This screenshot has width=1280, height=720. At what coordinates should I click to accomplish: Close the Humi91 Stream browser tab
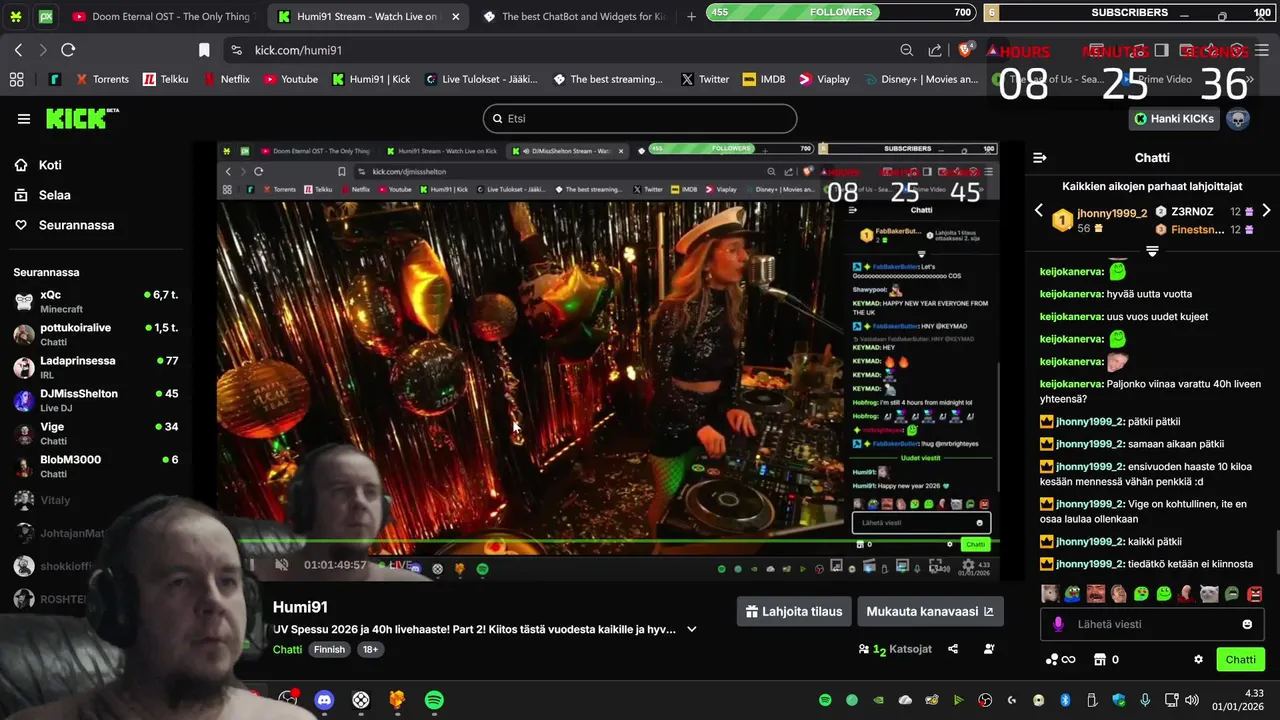pyautogui.click(x=456, y=17)
